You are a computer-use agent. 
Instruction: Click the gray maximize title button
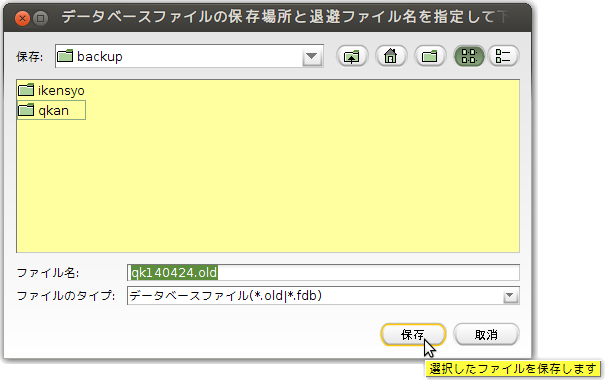(41, 18)
